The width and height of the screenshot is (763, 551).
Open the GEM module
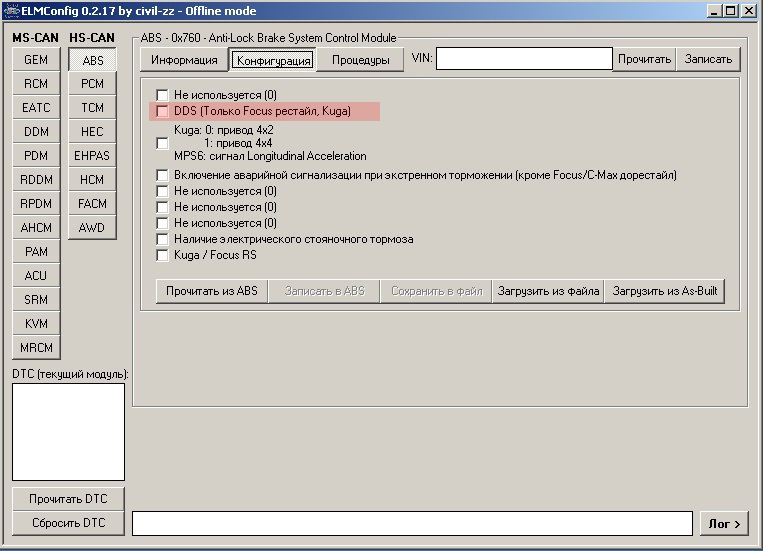[36, 60]
